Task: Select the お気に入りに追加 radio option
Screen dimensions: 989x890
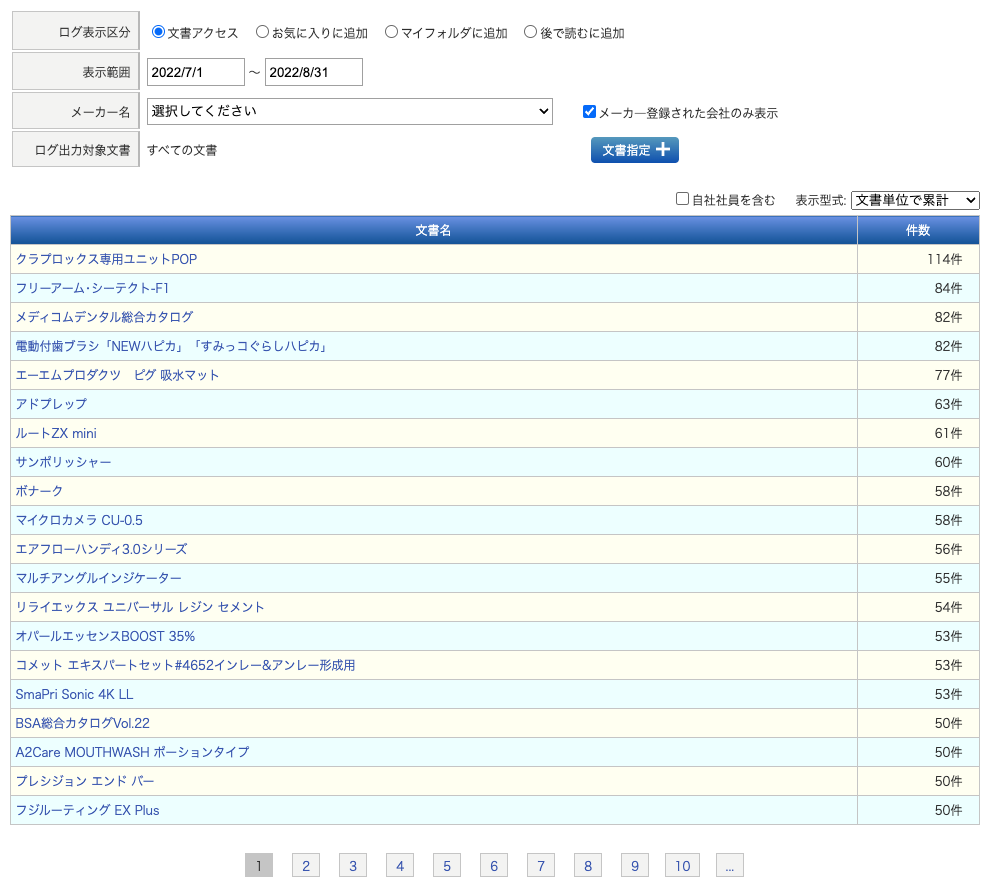Action: tap(262, 32)
